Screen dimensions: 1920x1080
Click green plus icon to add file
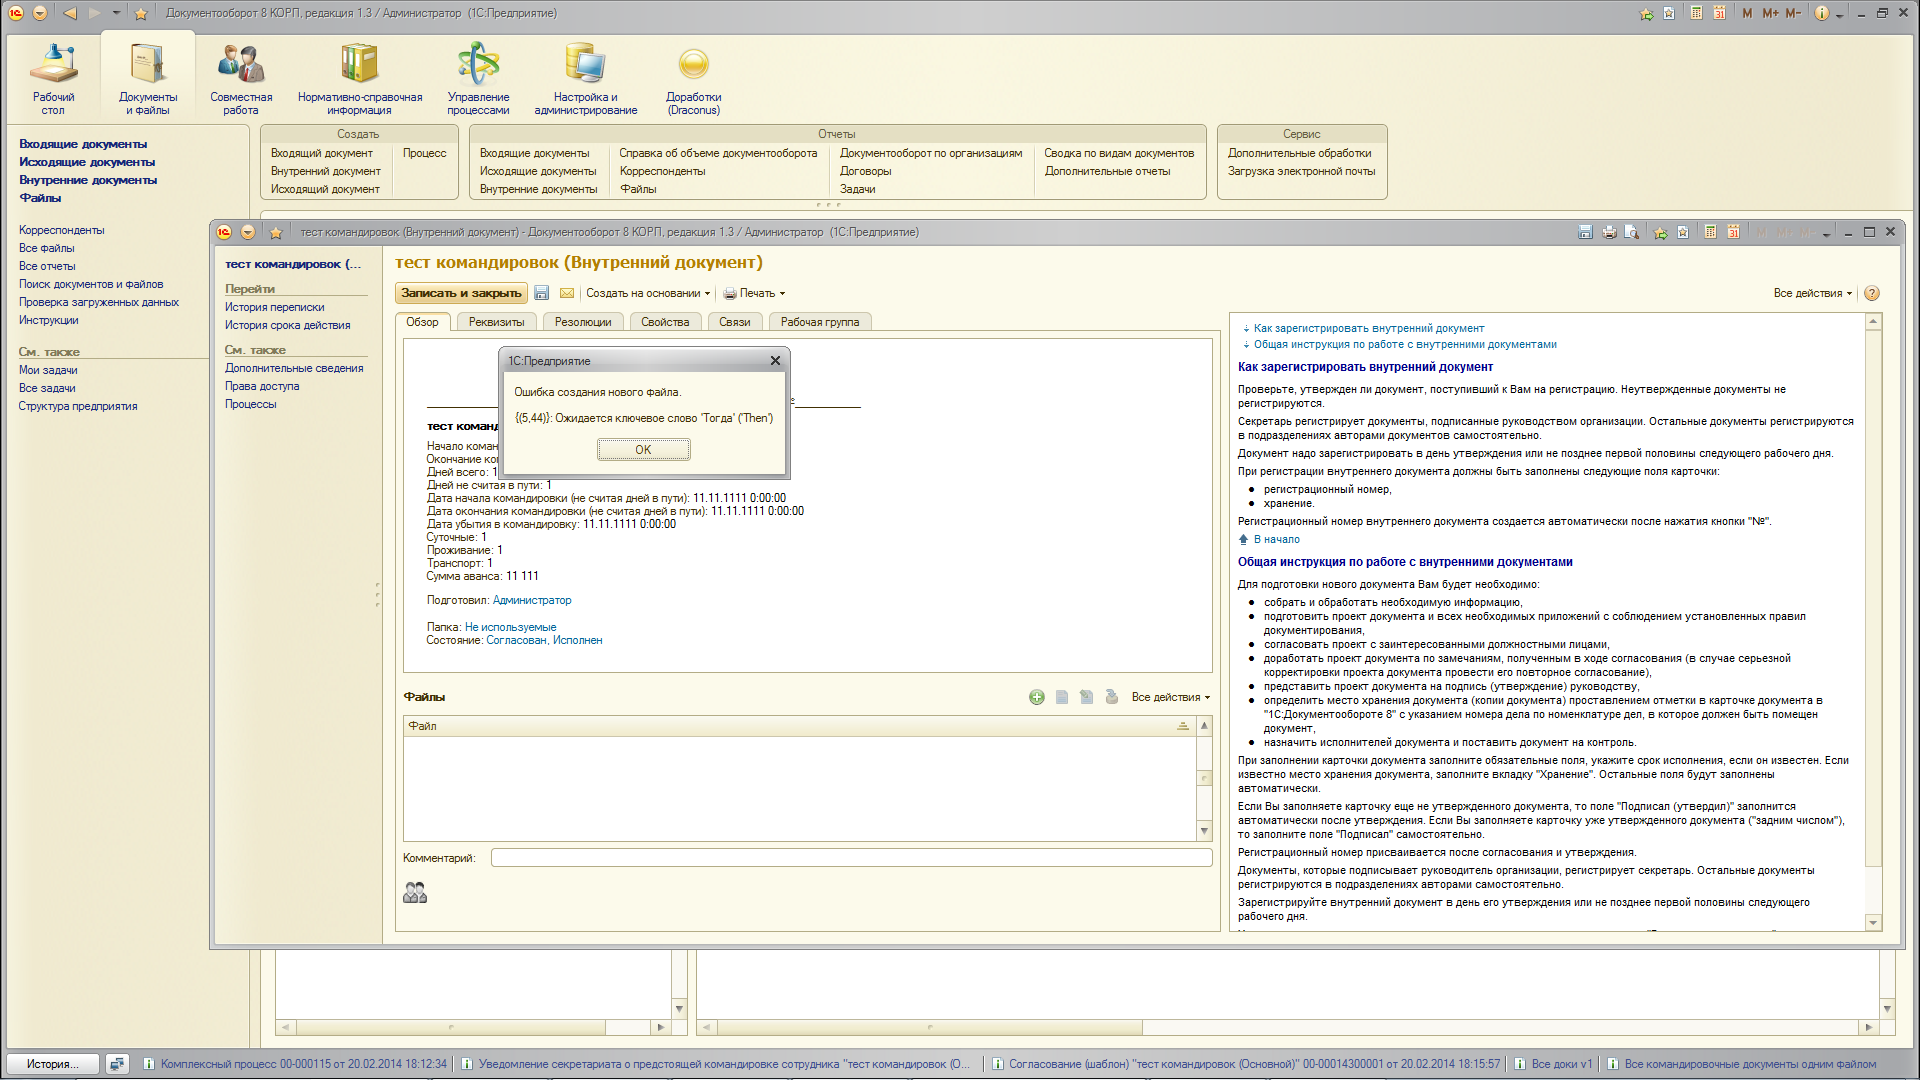pyautogui.click(x=1036, y=697)
